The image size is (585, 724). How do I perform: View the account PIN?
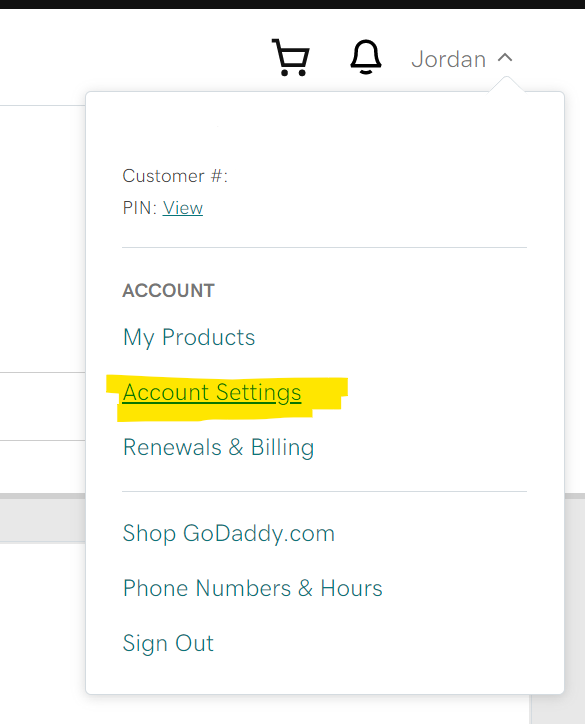(x=182, y=208)
